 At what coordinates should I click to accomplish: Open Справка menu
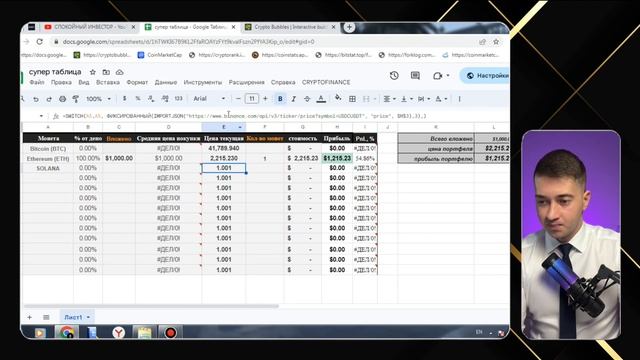[x=283, y=82]
